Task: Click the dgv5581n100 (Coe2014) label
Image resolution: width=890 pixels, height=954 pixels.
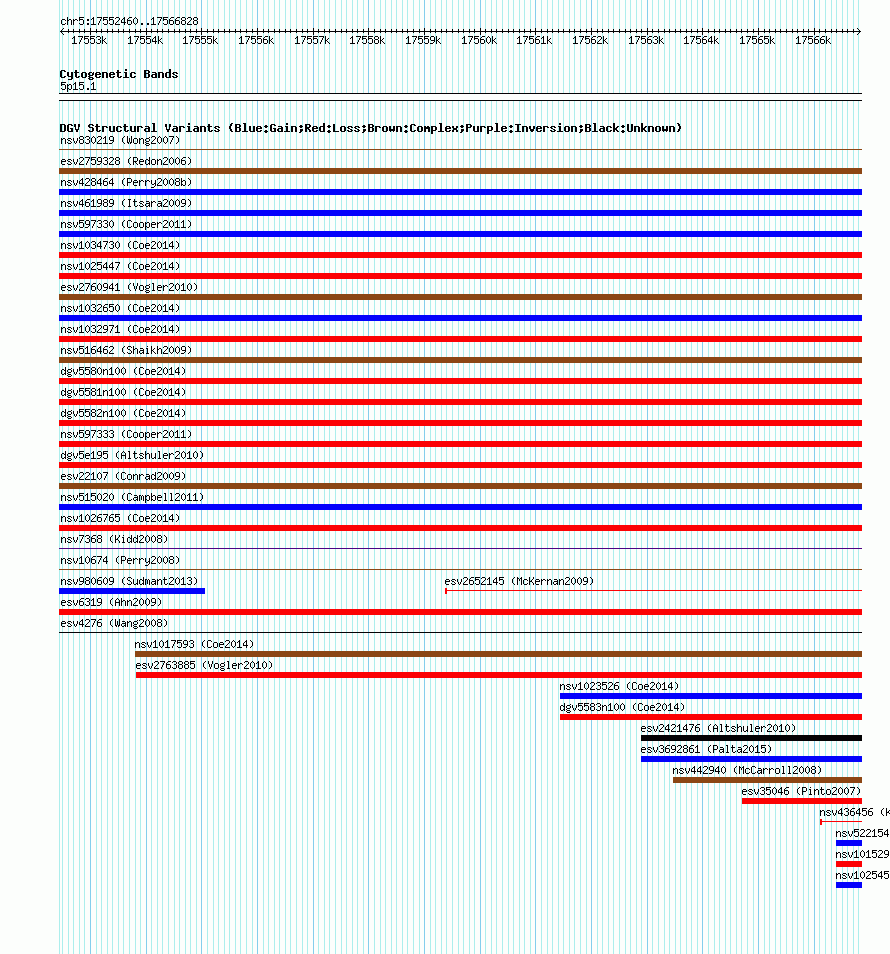Action: point(123,392)
